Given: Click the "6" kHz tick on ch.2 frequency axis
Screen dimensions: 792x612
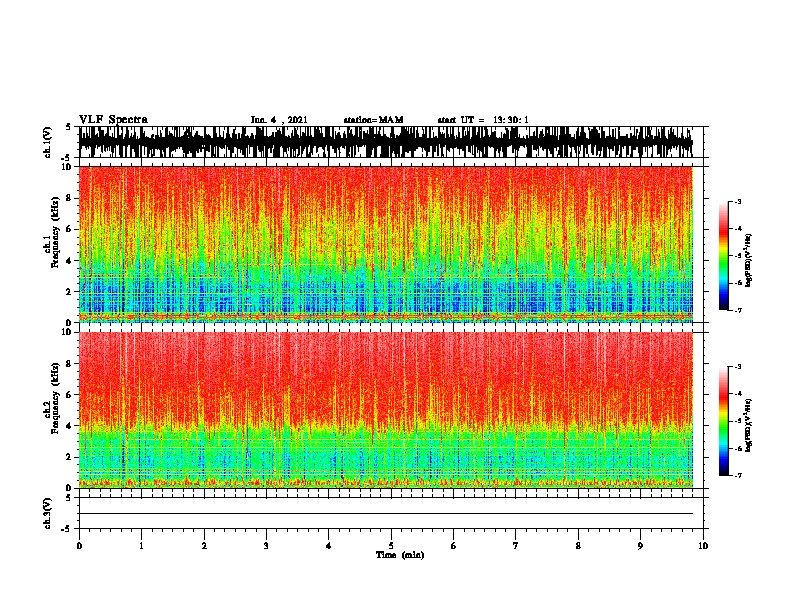Looking at the screenshot, I should [x=69, y=395].
